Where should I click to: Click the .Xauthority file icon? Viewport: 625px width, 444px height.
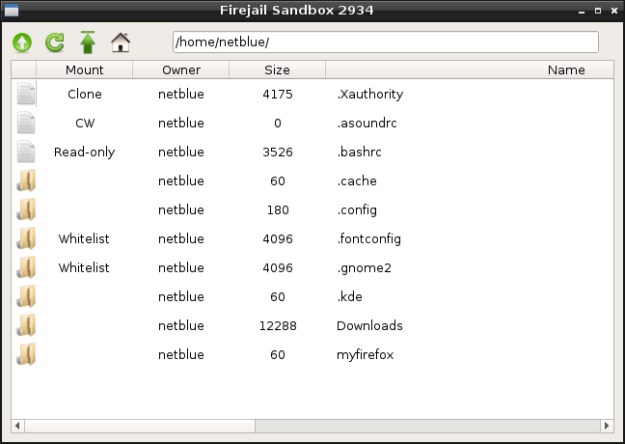tap(26, 94)
